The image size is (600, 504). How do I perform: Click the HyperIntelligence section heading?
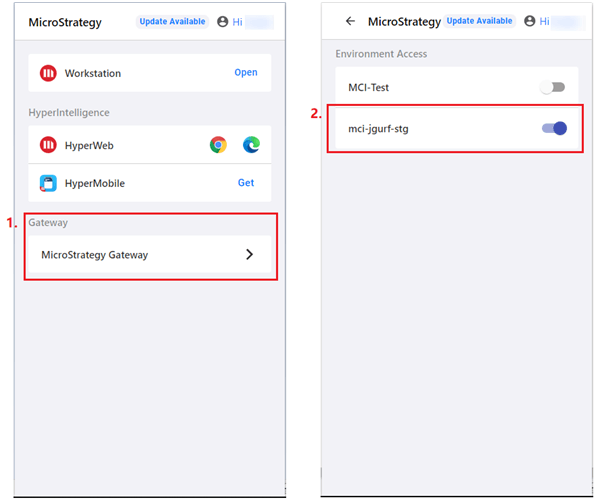pos(69,113)
